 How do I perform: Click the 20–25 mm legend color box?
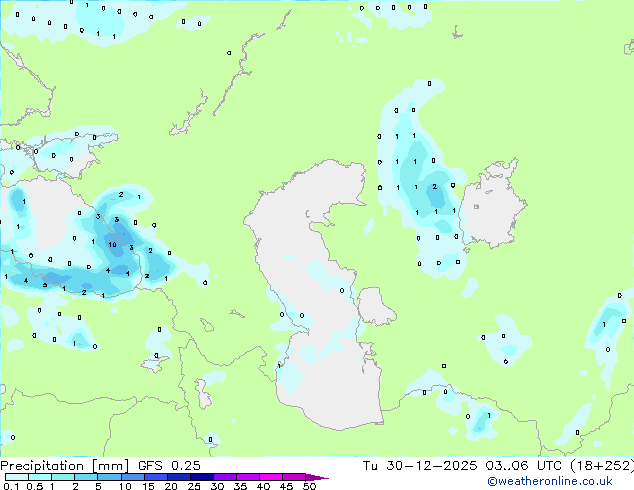tap(179, 477)
